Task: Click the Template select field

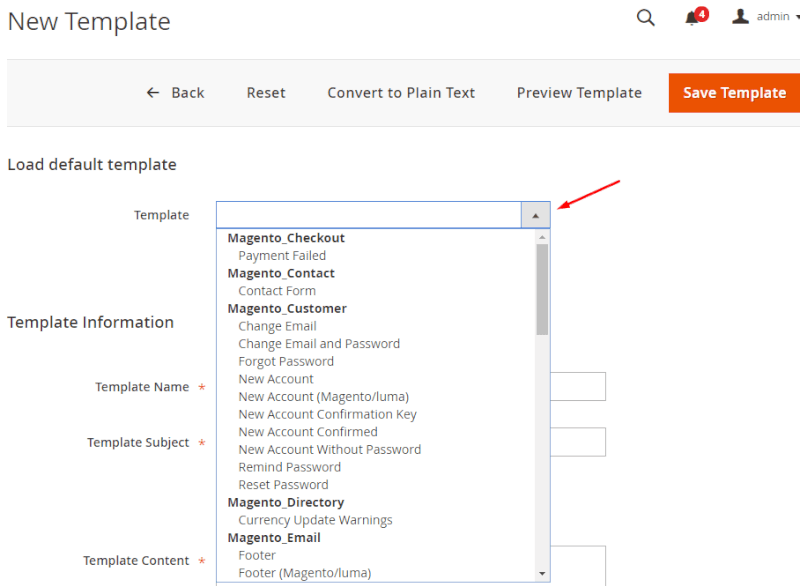Action: (383, 215)
